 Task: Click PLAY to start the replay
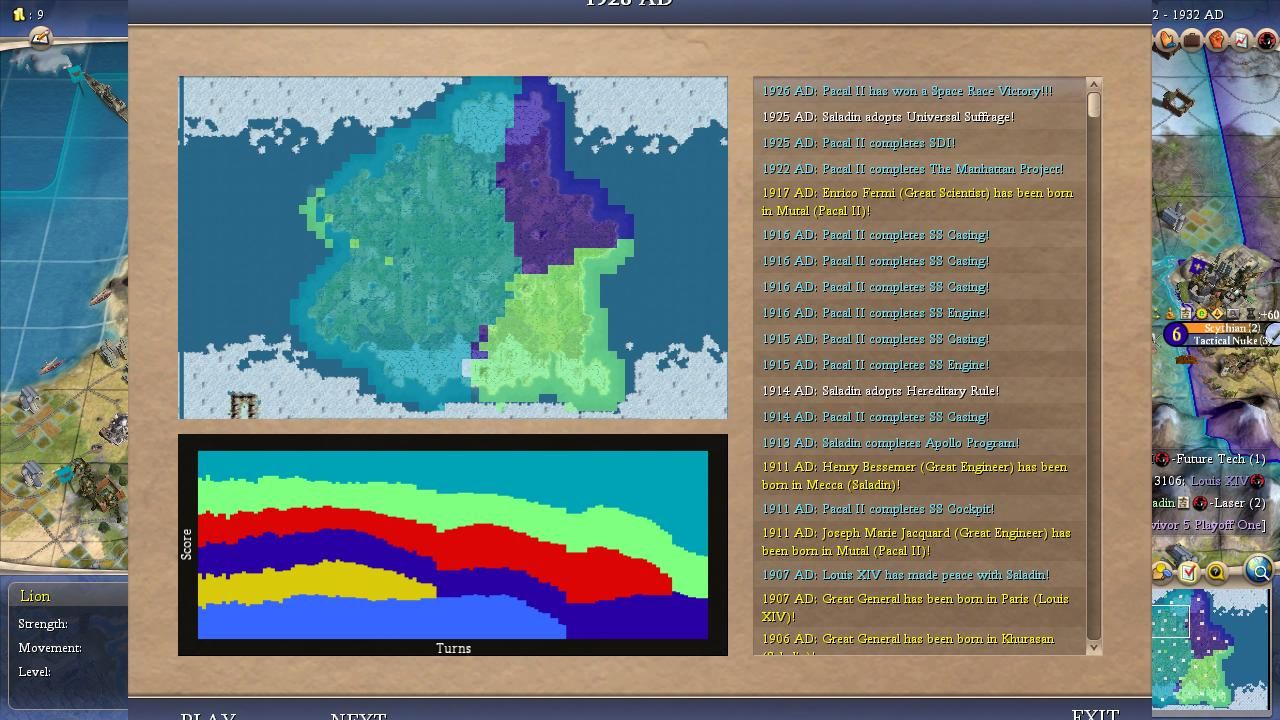pos(208,716)
